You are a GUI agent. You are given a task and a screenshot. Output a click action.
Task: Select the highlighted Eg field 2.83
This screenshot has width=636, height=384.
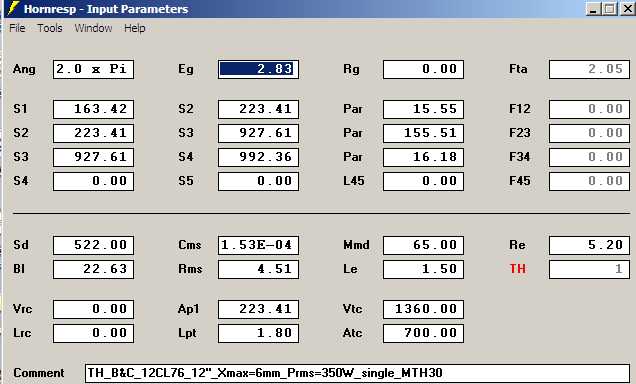tap(258, 69)
